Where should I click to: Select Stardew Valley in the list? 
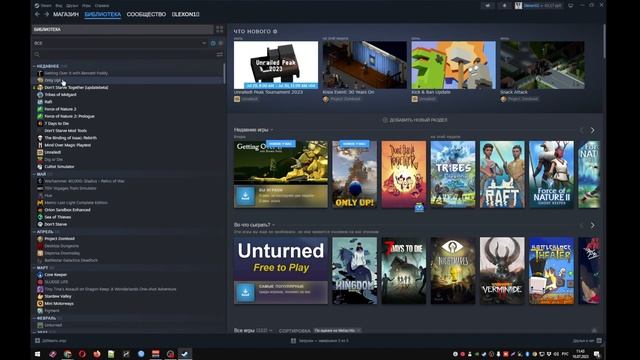(58, 296)
